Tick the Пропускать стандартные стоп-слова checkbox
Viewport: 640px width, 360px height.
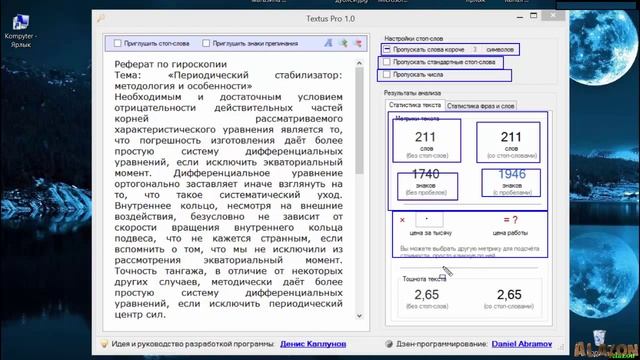click(x=387, y=62)
